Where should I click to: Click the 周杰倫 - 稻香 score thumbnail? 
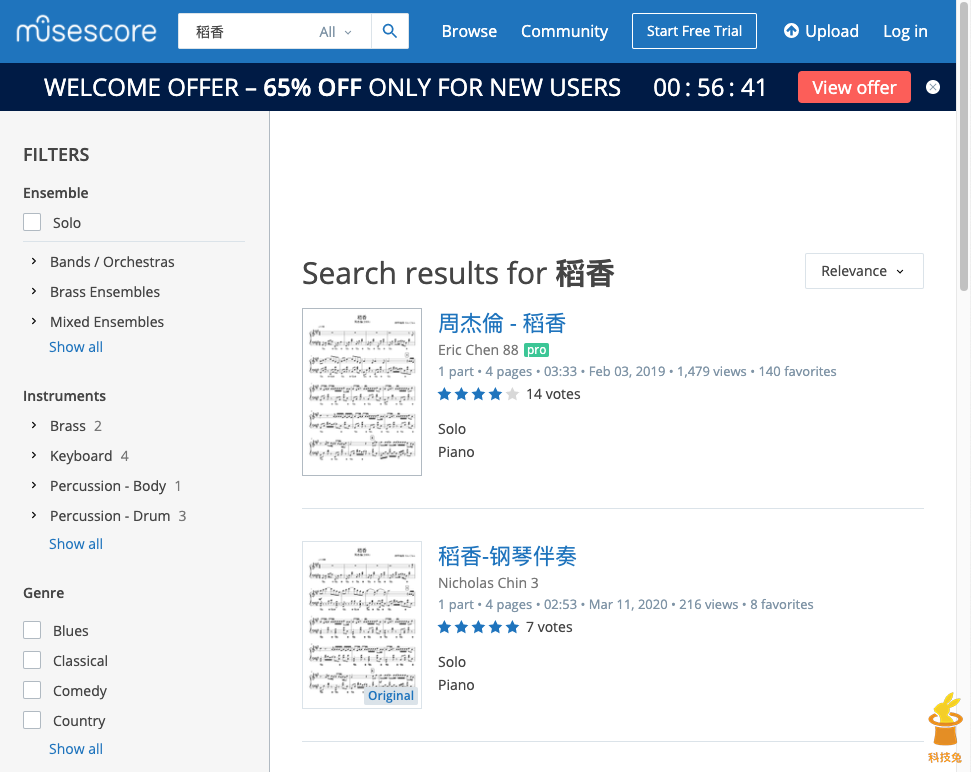click(362, 392)
